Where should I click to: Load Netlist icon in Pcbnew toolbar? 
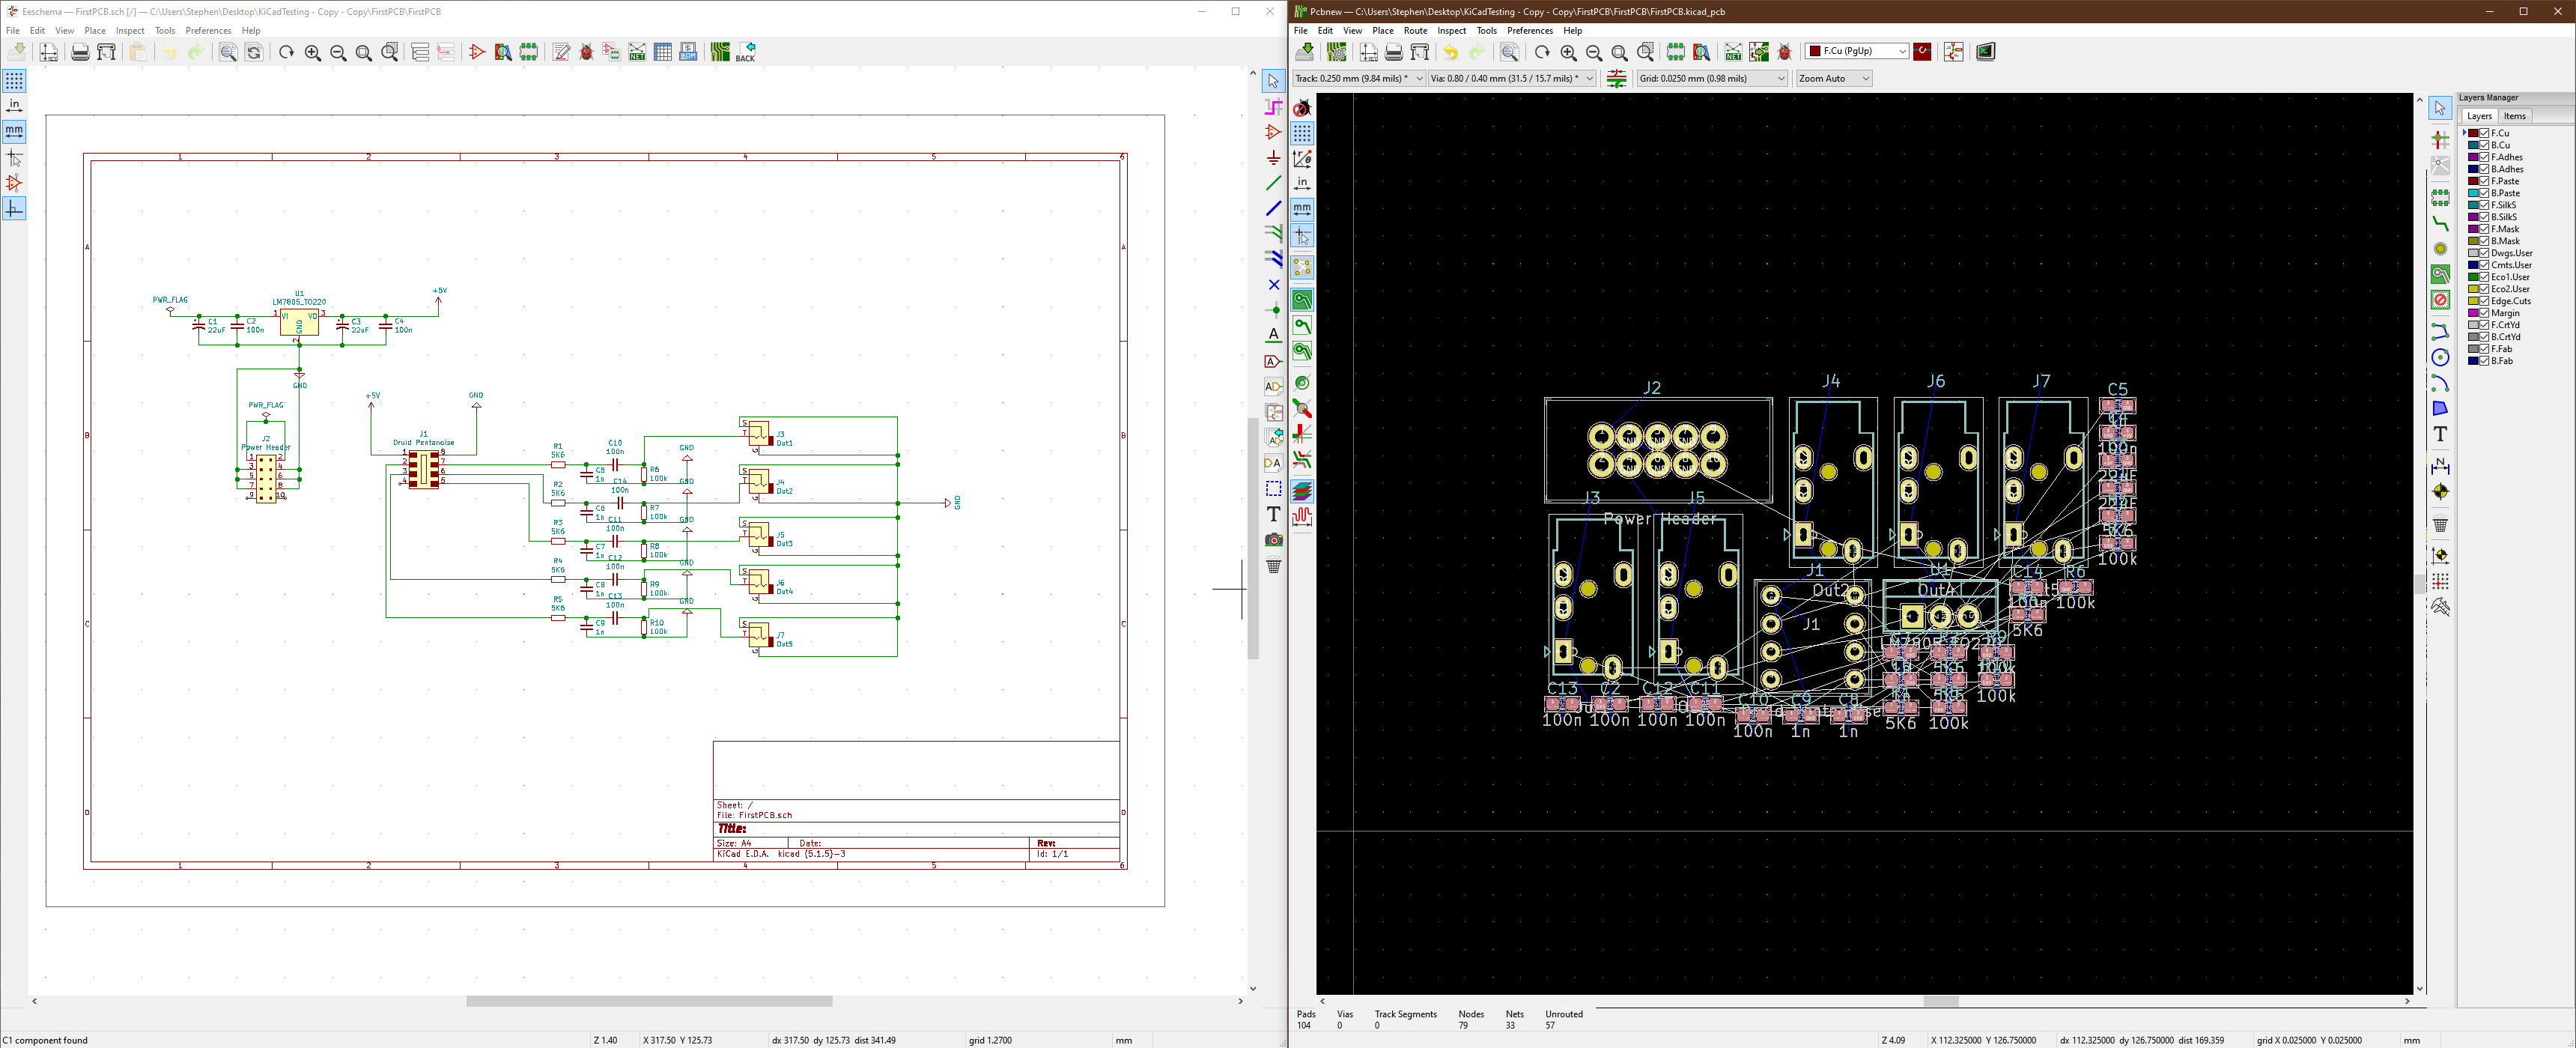pyautogui.click(x=1733, y=52)
